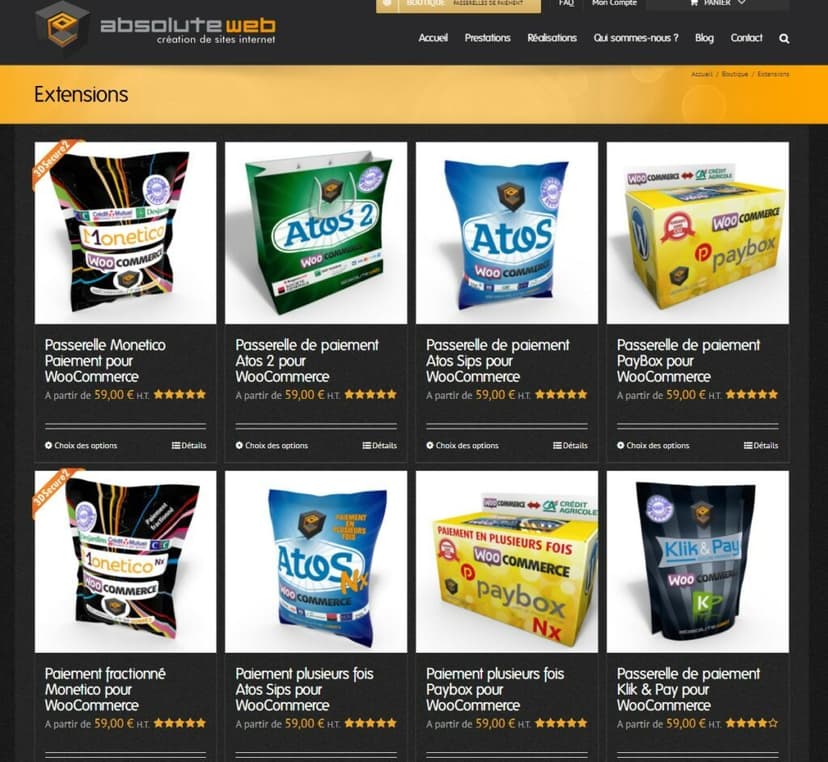
Task: Open Détails list icon for PayBox gateway
Action: click(x=748, y=445)
